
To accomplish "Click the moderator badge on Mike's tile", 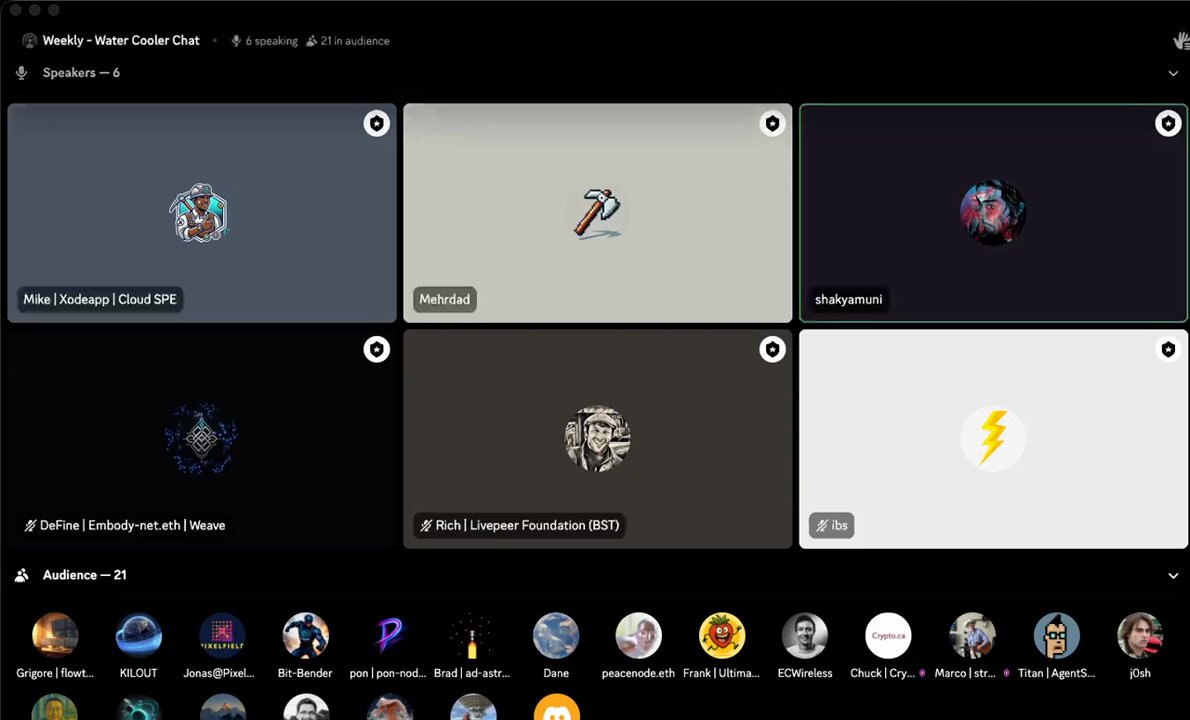I will coord(376,123).
